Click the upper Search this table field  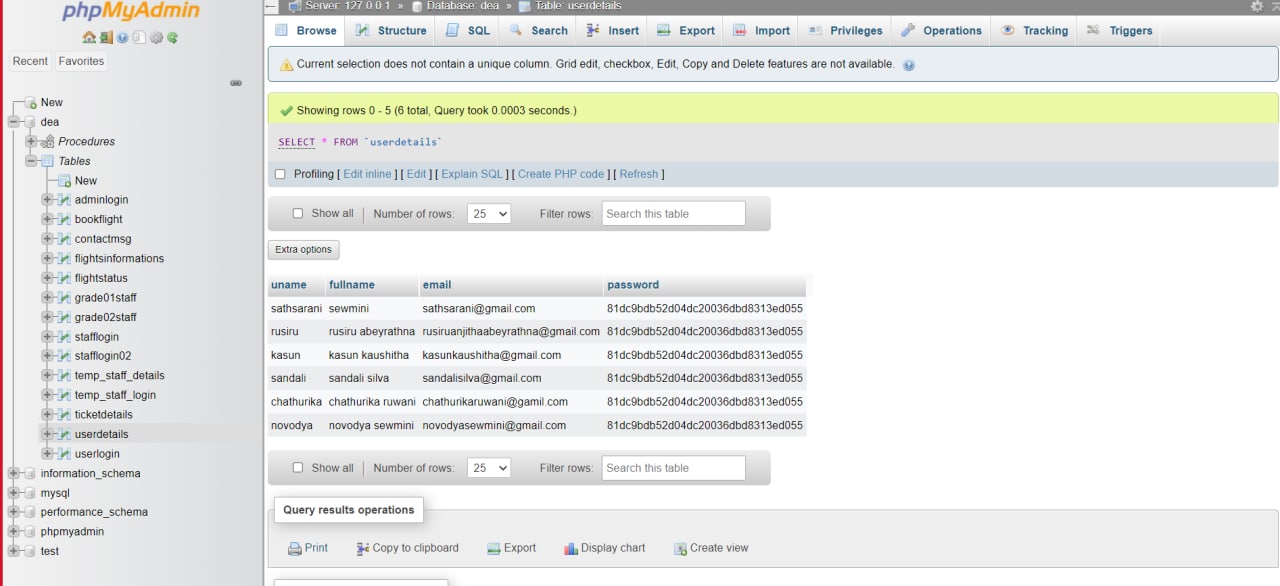click(673, 213)
